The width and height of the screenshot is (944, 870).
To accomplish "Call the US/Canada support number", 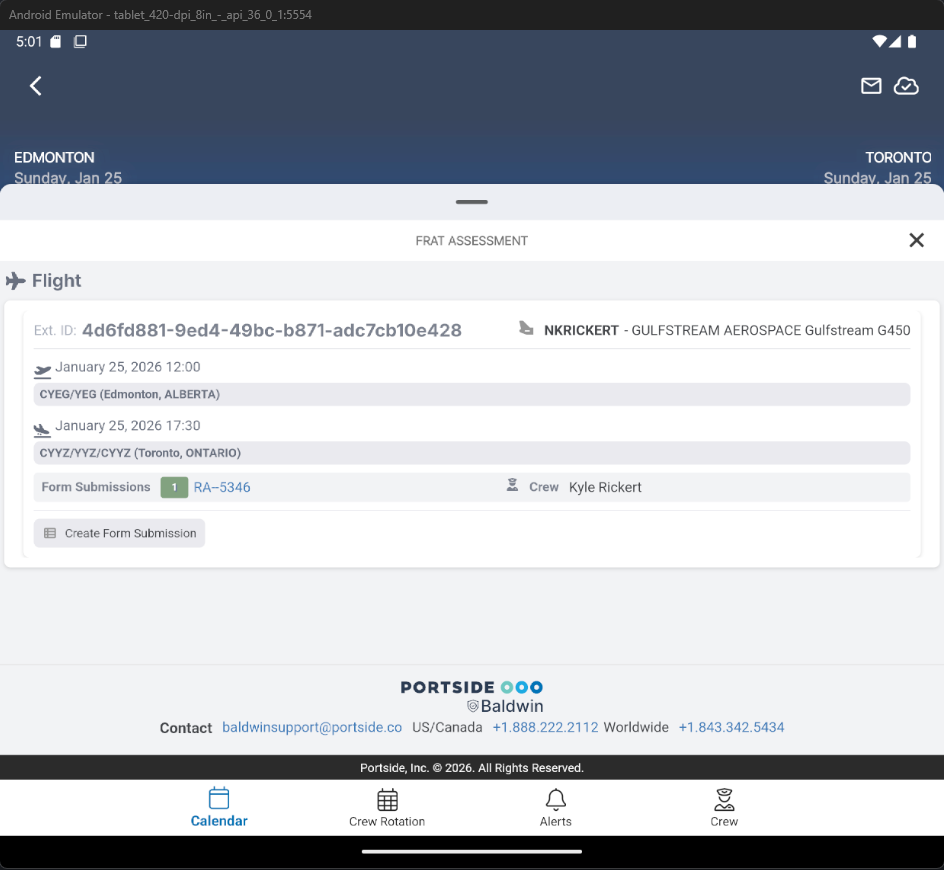I will pos(545,727).
